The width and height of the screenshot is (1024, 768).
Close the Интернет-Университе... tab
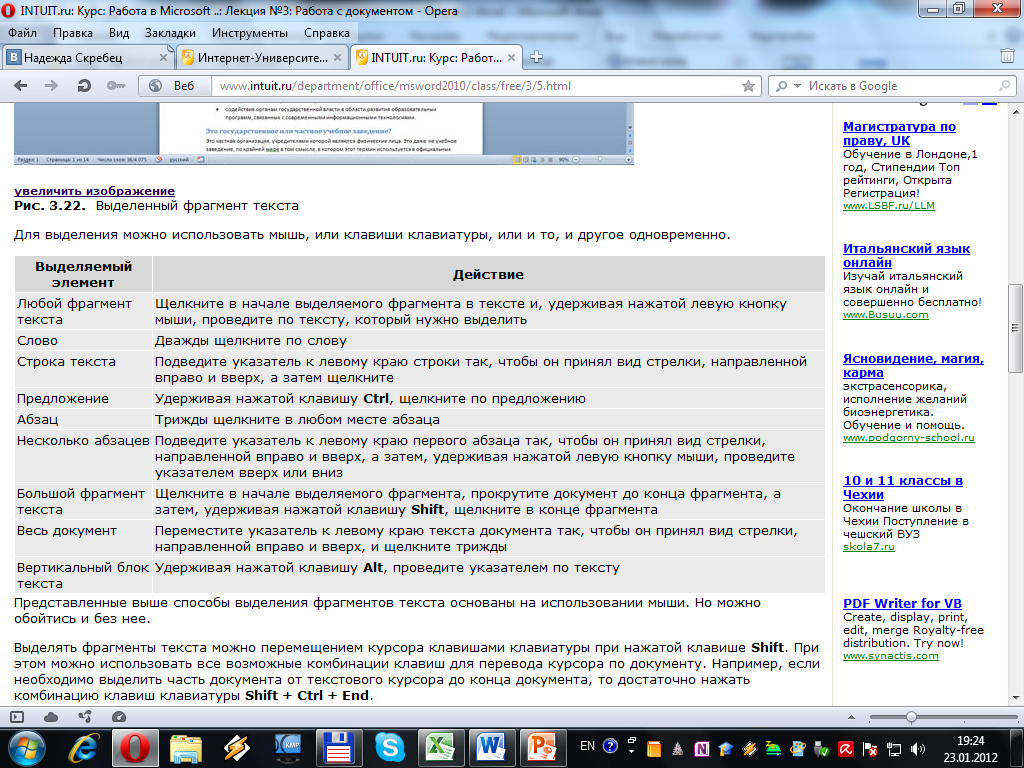tap(337, 57)
